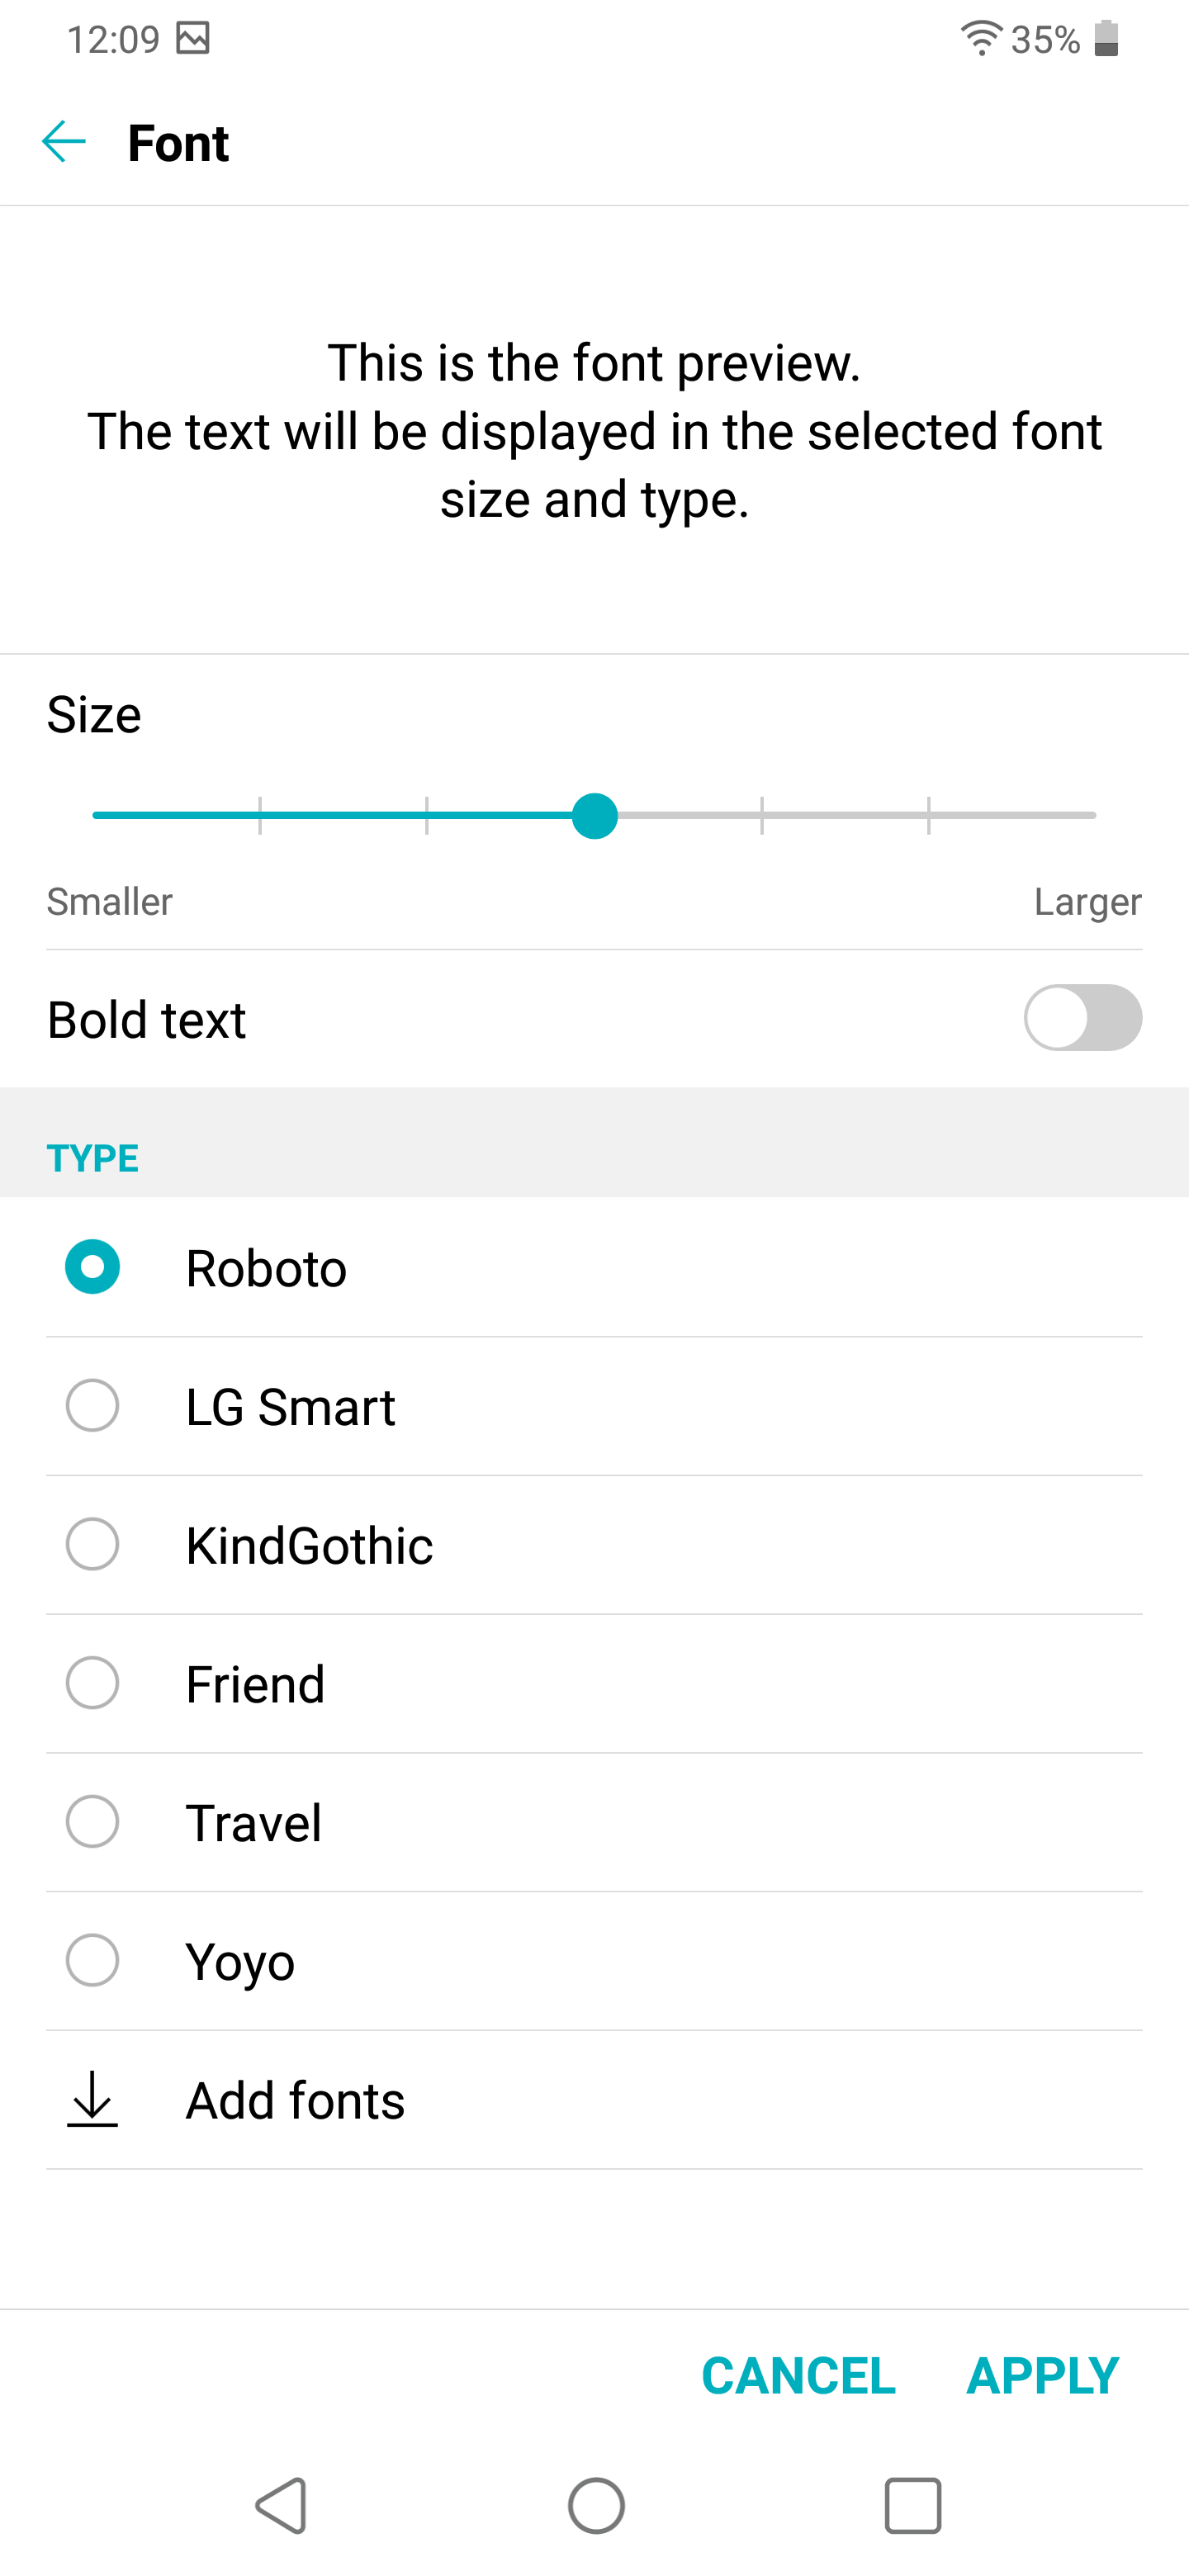Image resolution: width=1189 pixels, height=2576 pixels.
Task: Tap the image notification icon in status bar
Action: coord(193,38)
